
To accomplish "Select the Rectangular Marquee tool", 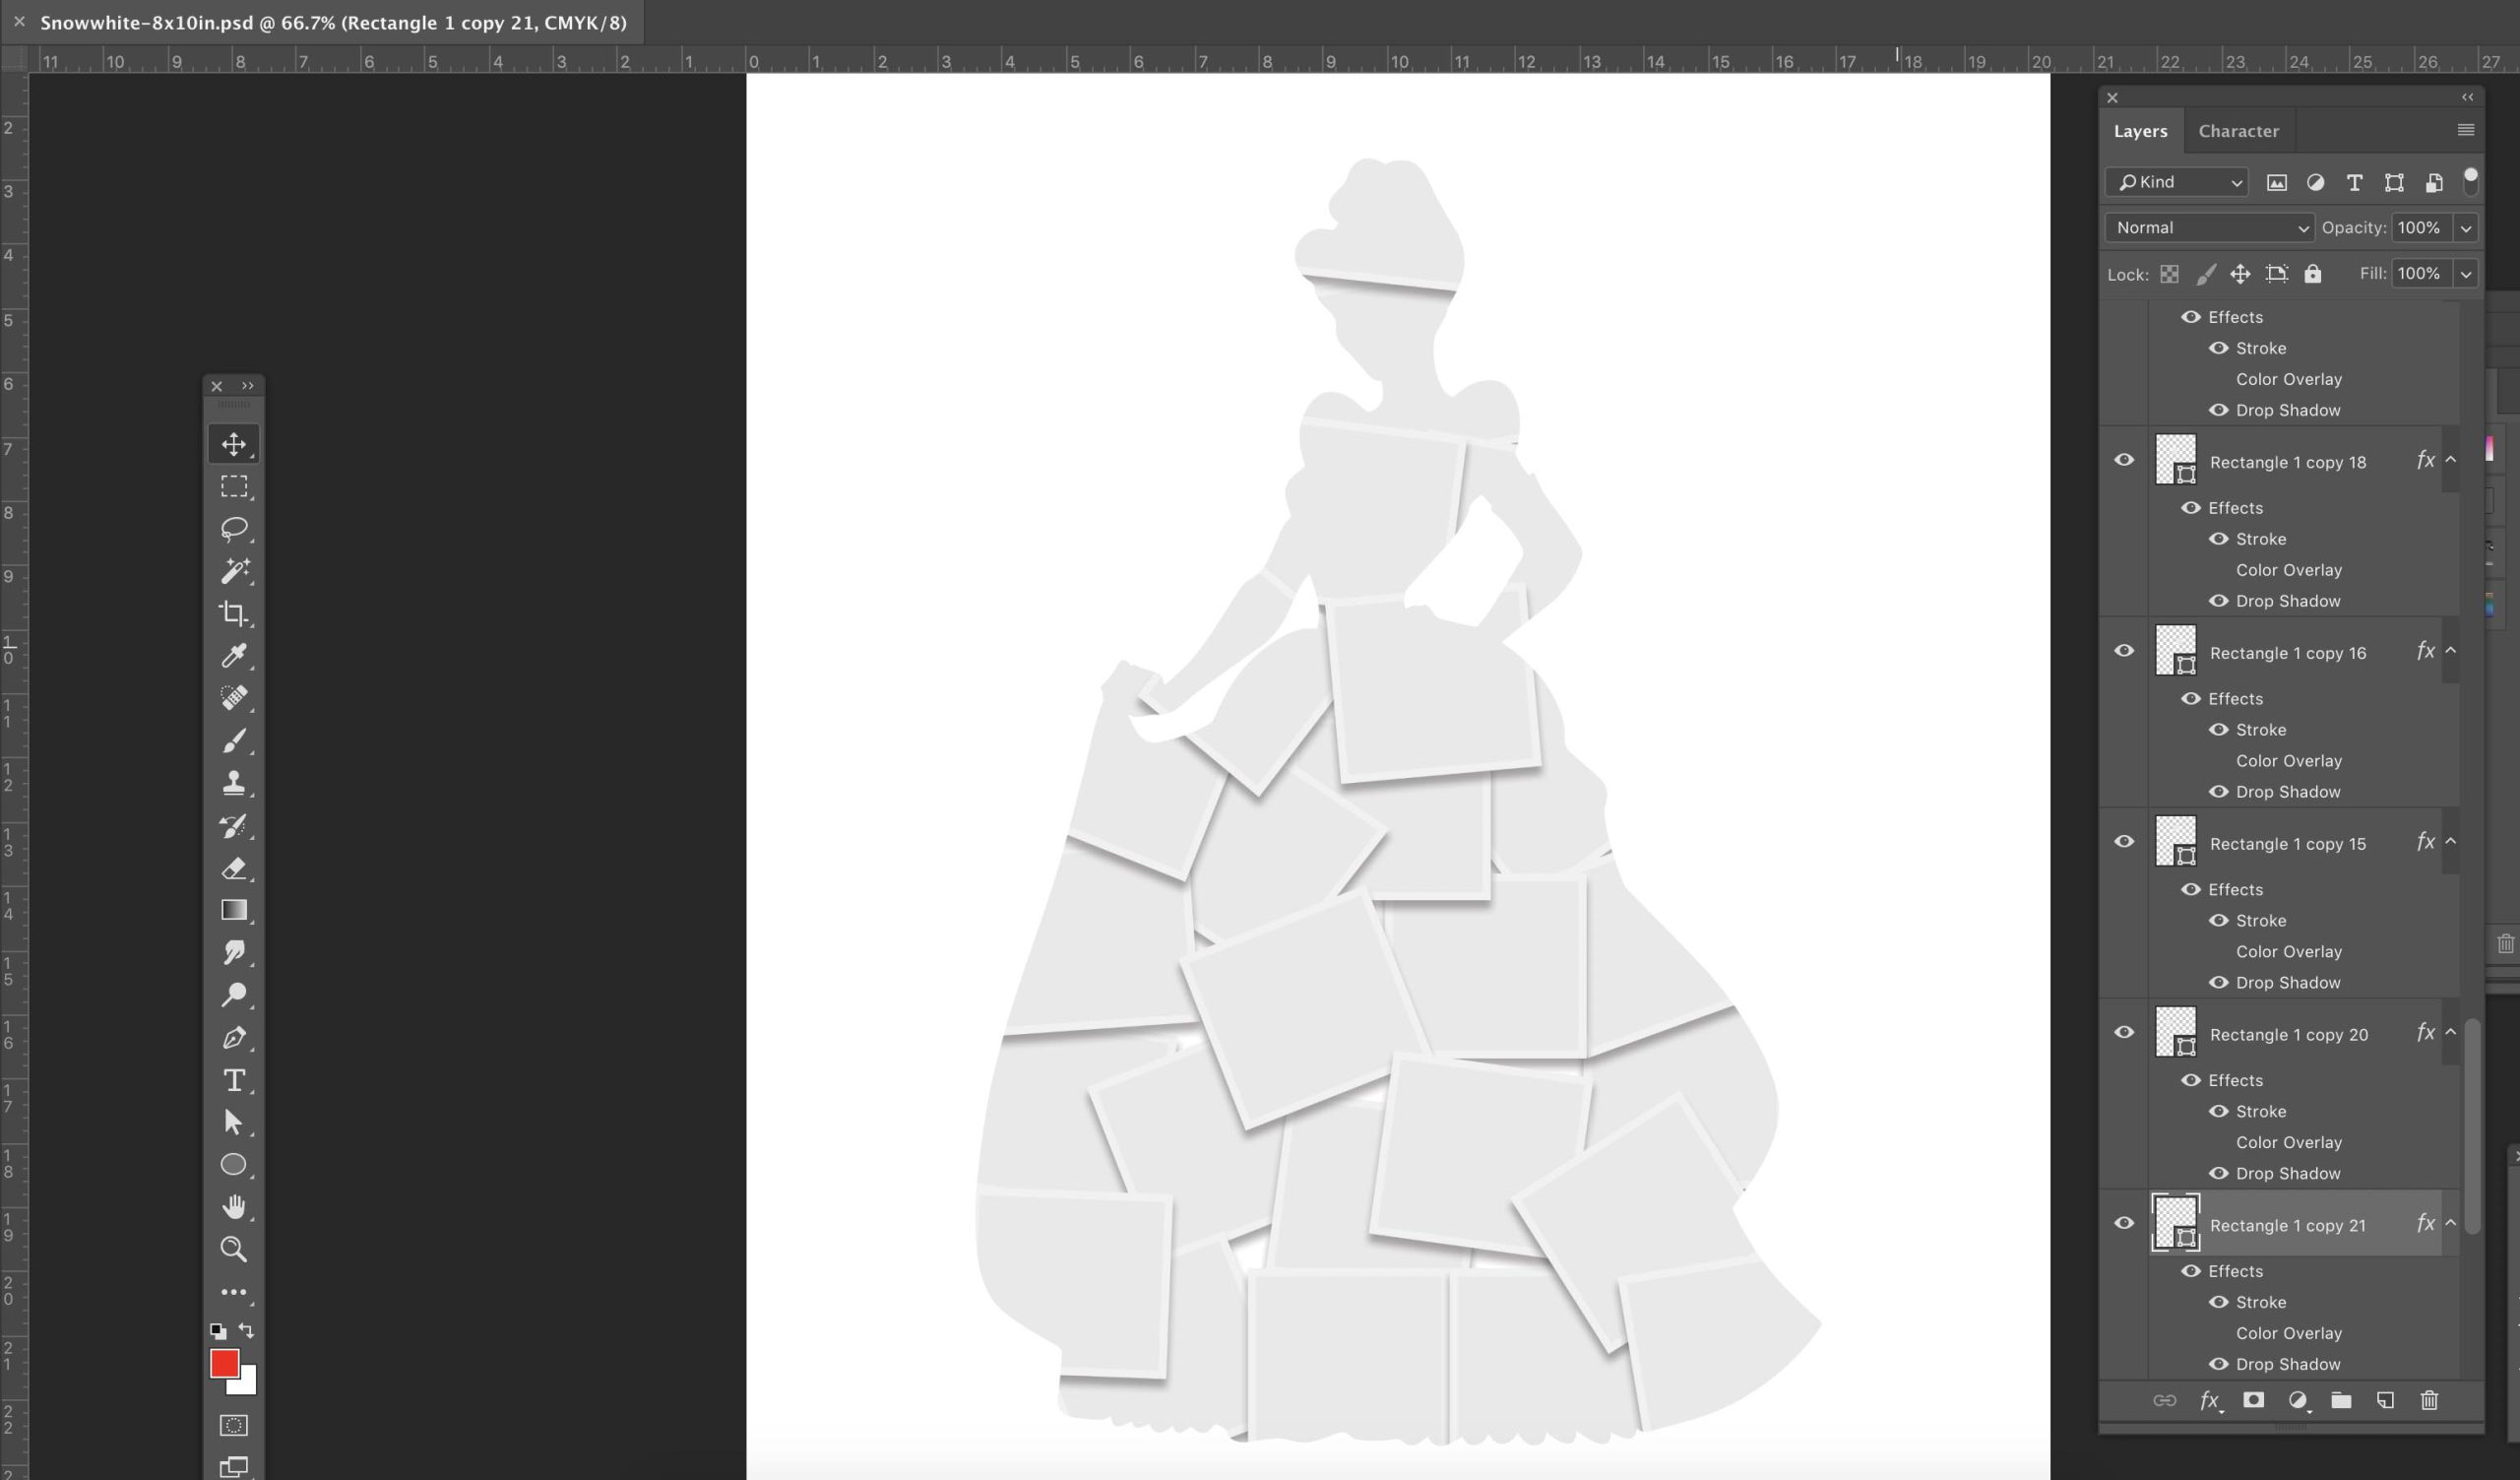I will pyautogui.click(x=234, y=486).
